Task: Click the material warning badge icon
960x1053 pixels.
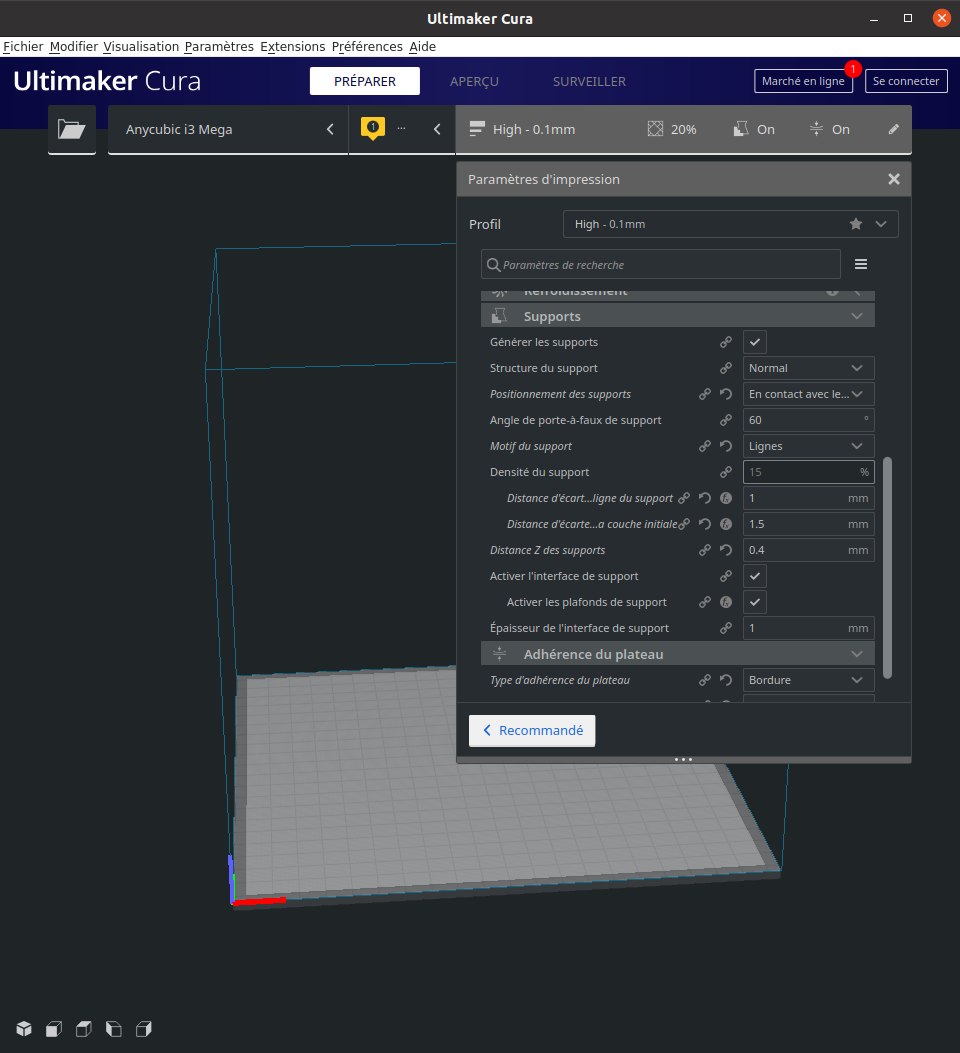Action: (373, 128)
